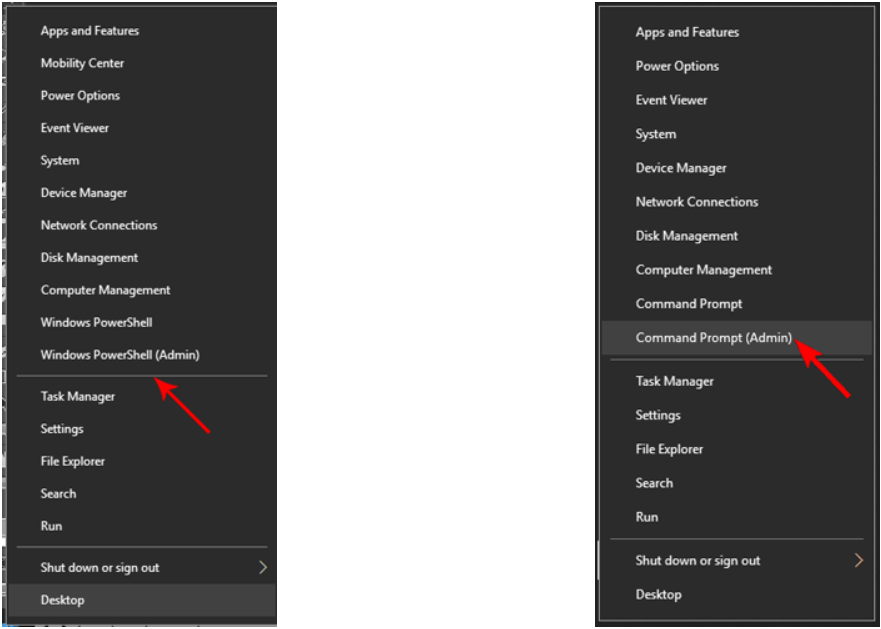Open Command Prompt (Admin)
The height and width of the screenshot is (629, 881).
[x=713, y=338]
